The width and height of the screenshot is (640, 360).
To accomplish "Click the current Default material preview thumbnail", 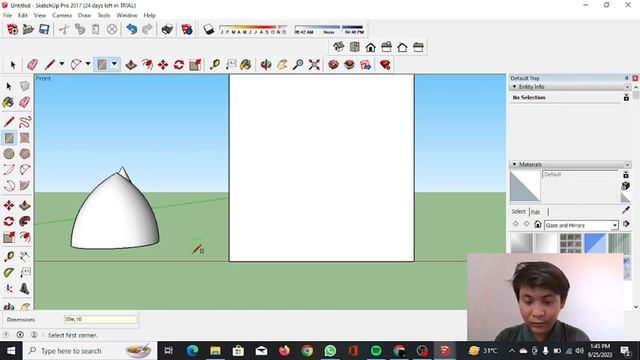I will (x=525, y=187).
